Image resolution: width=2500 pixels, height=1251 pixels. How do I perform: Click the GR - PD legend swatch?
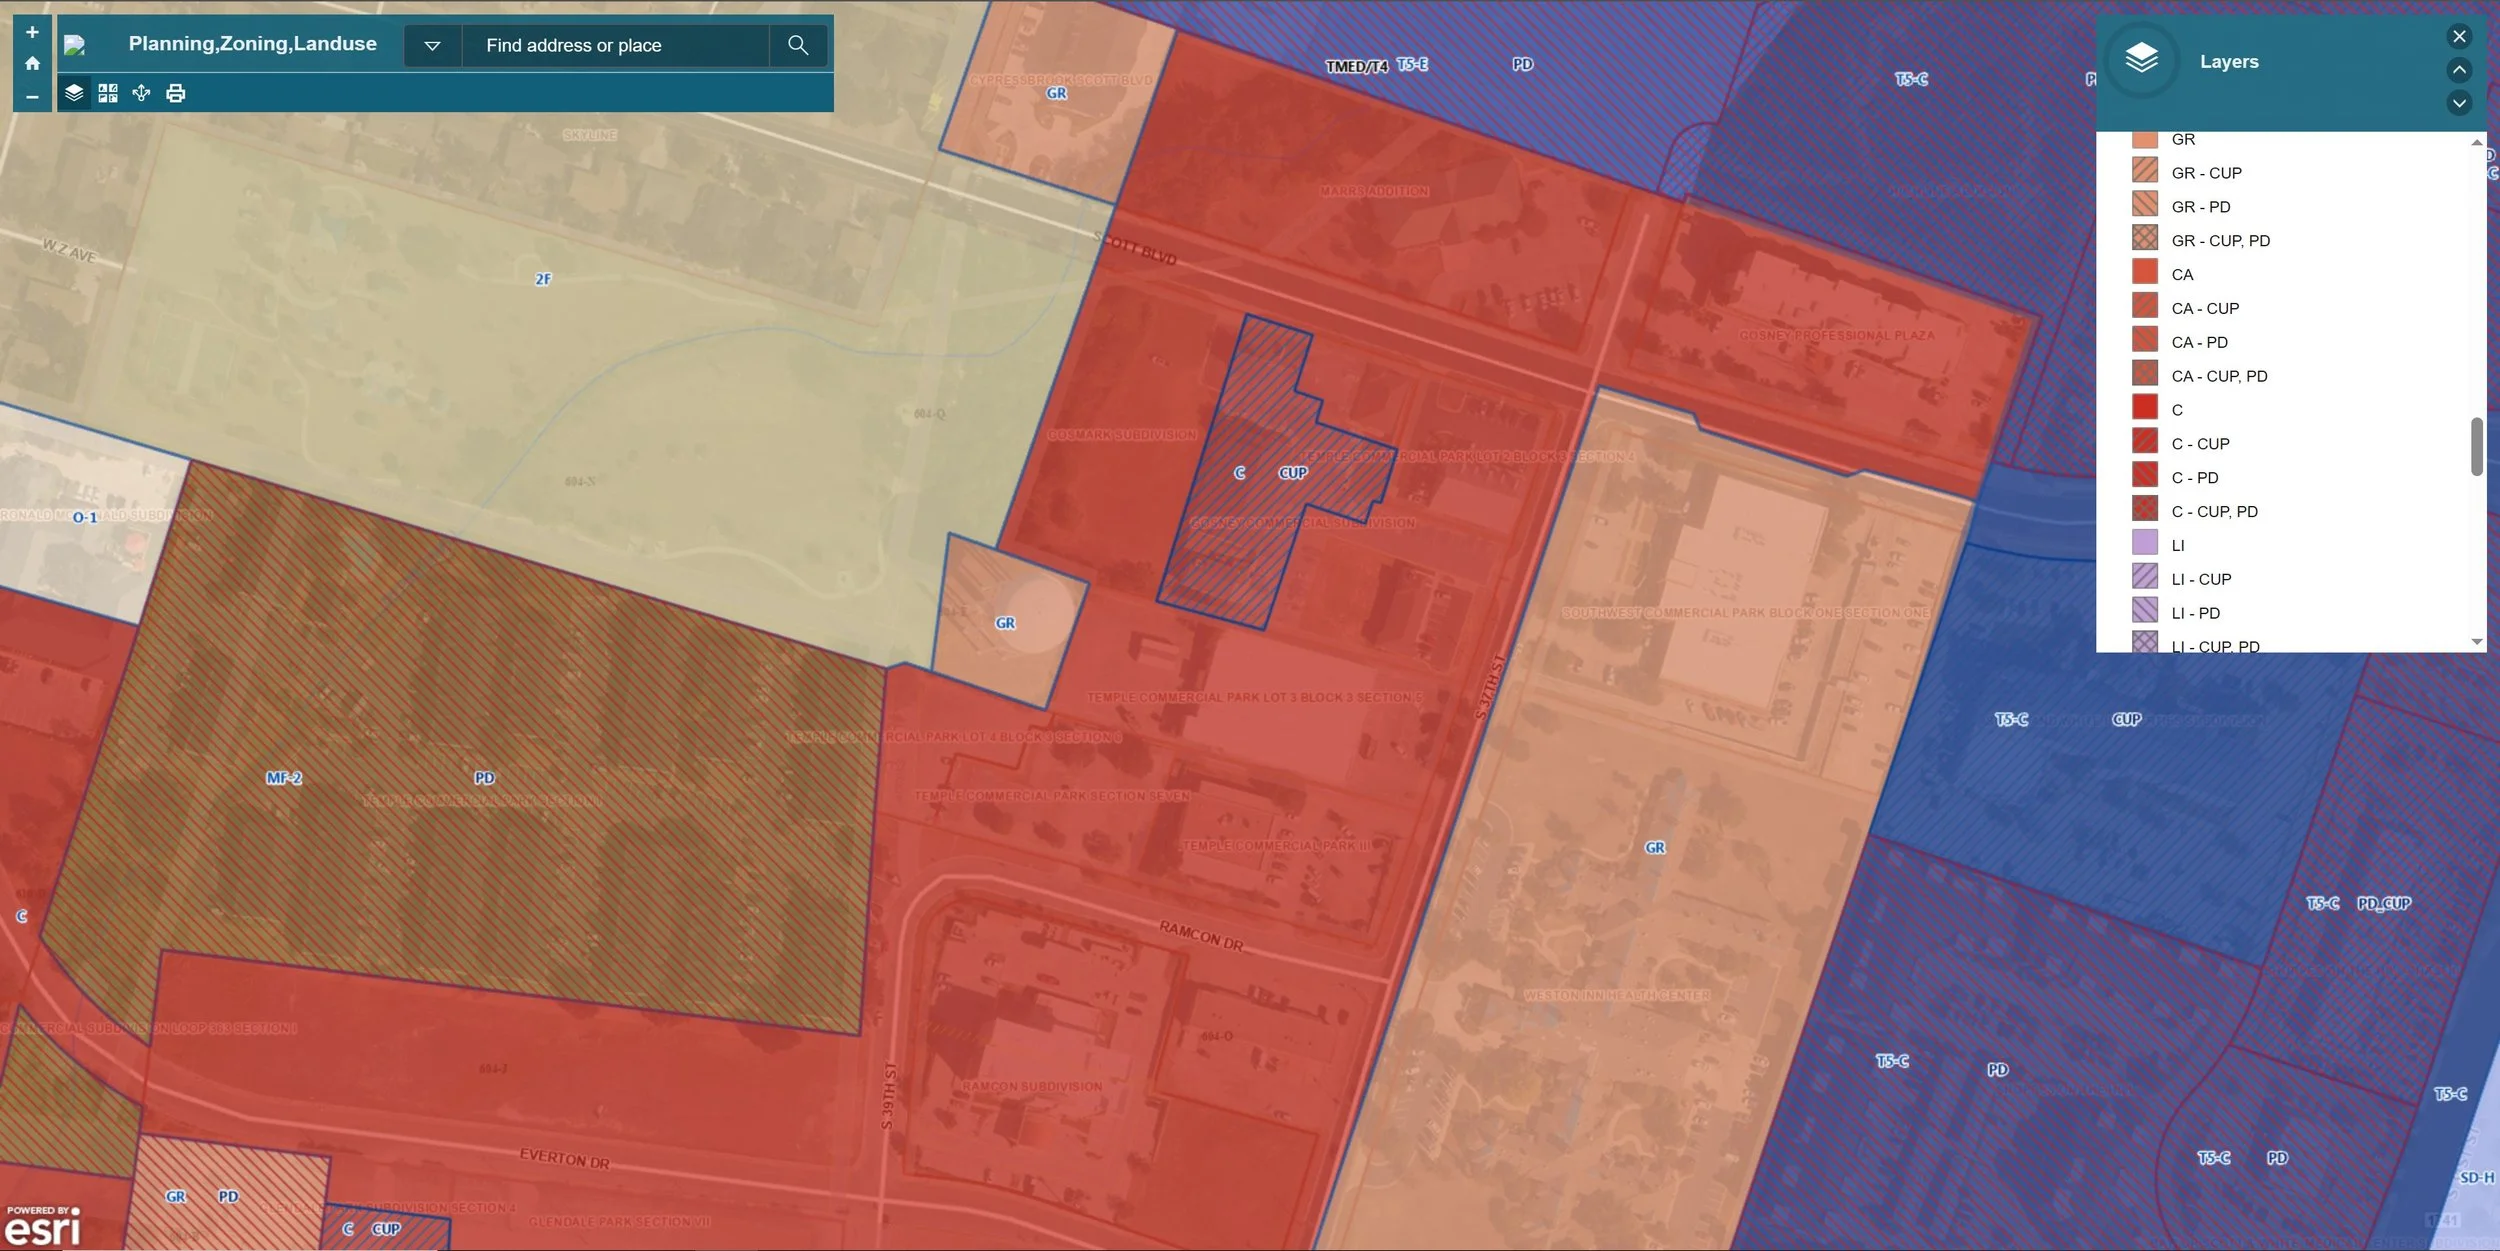click(2144, 205)
